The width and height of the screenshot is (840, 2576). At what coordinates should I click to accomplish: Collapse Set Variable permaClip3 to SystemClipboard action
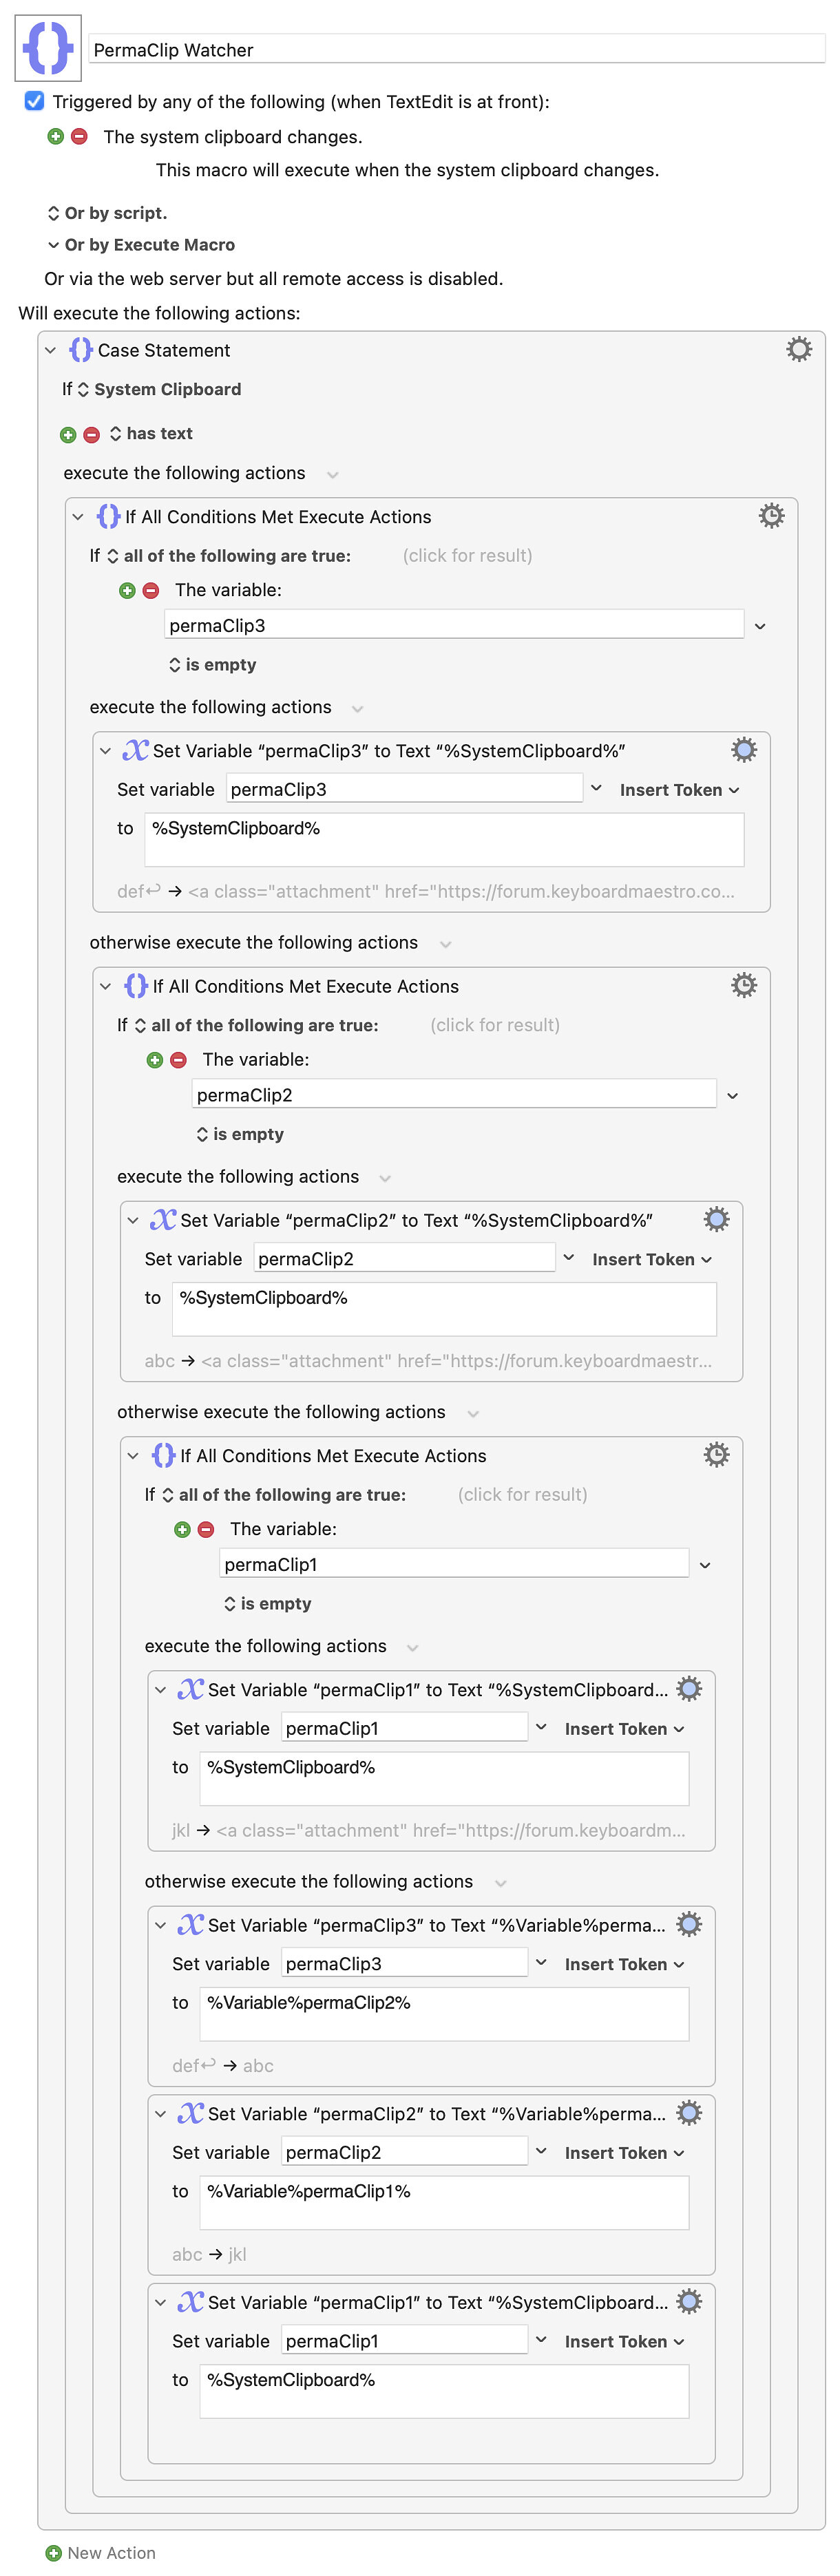click(105, 751)
